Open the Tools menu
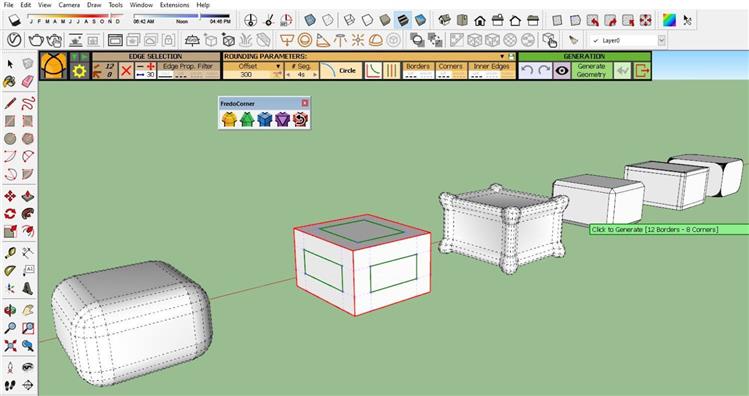This screenshot has width=749, height=396. [116, 5]
